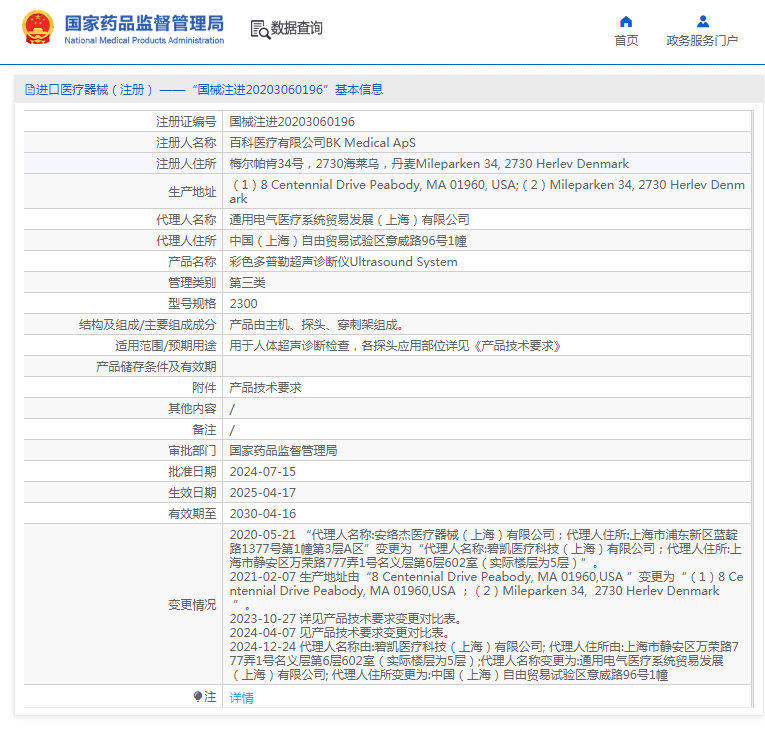This screenshot has width=765, height=729.
Task: Click the lightbulb icon beside 注
Action: [197, 697]
